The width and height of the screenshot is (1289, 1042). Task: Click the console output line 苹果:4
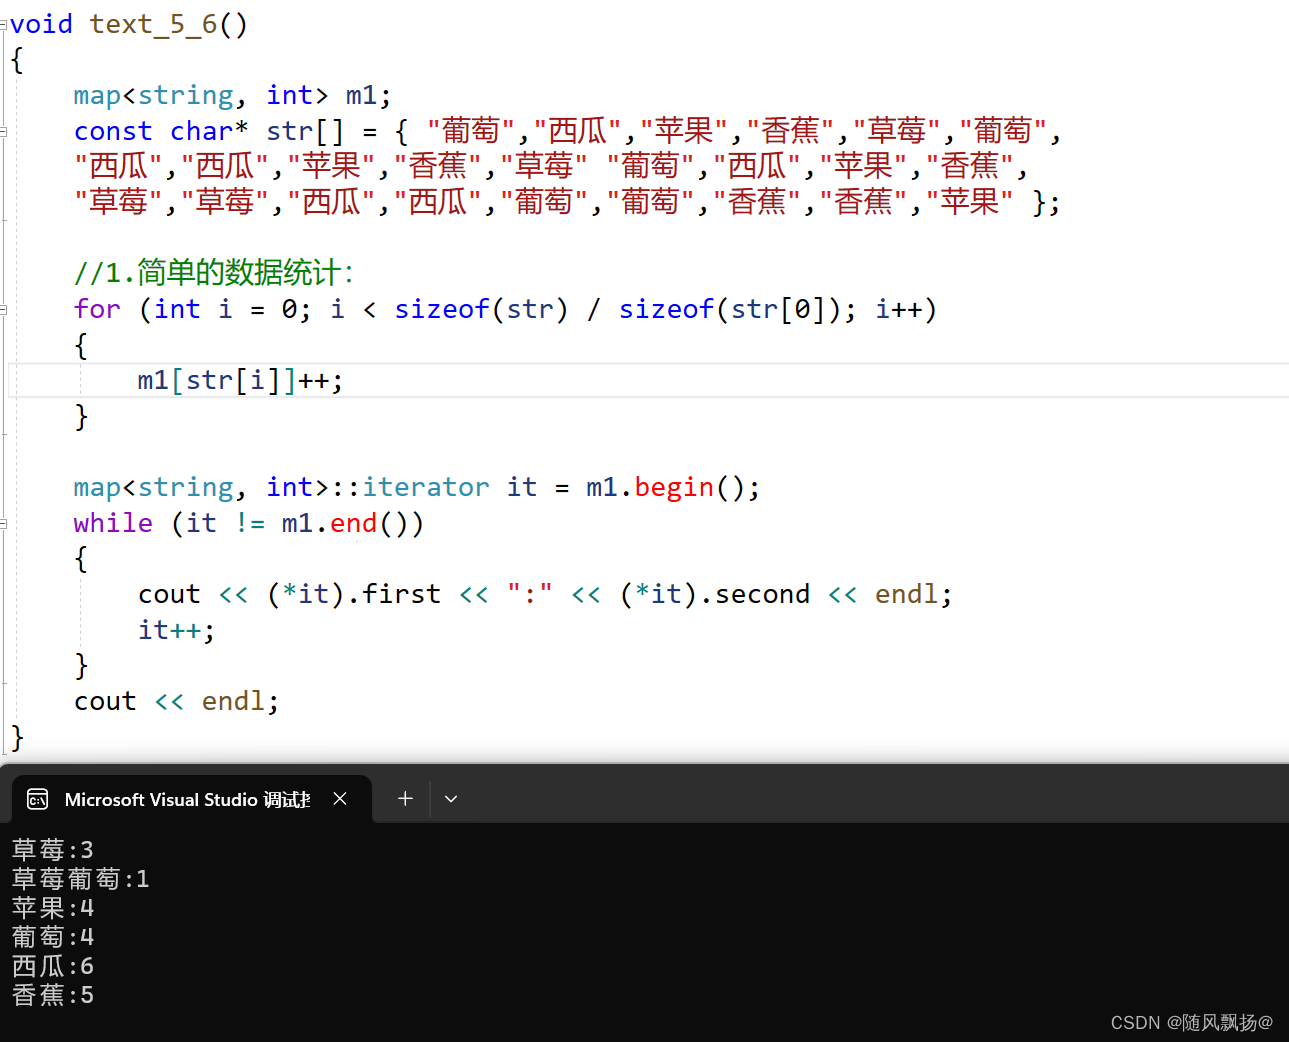pyautogui.click(x=53, y=908)
